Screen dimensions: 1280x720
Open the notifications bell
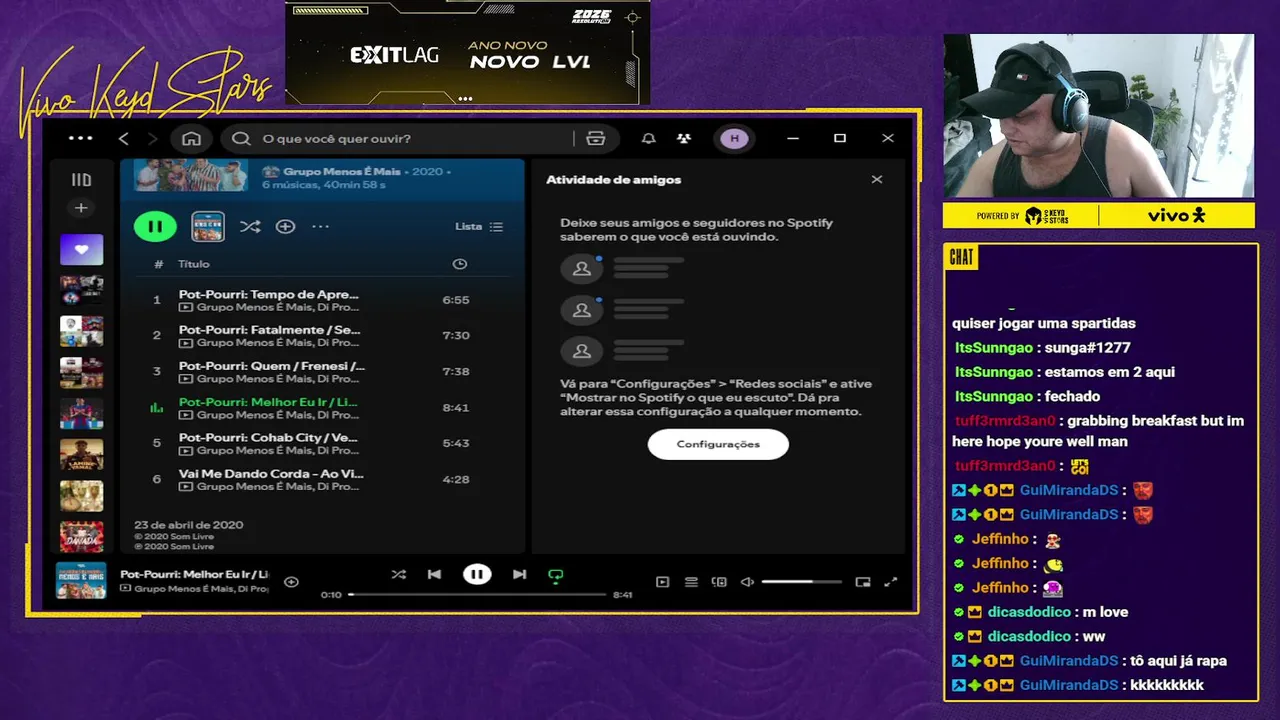point(648,139)
